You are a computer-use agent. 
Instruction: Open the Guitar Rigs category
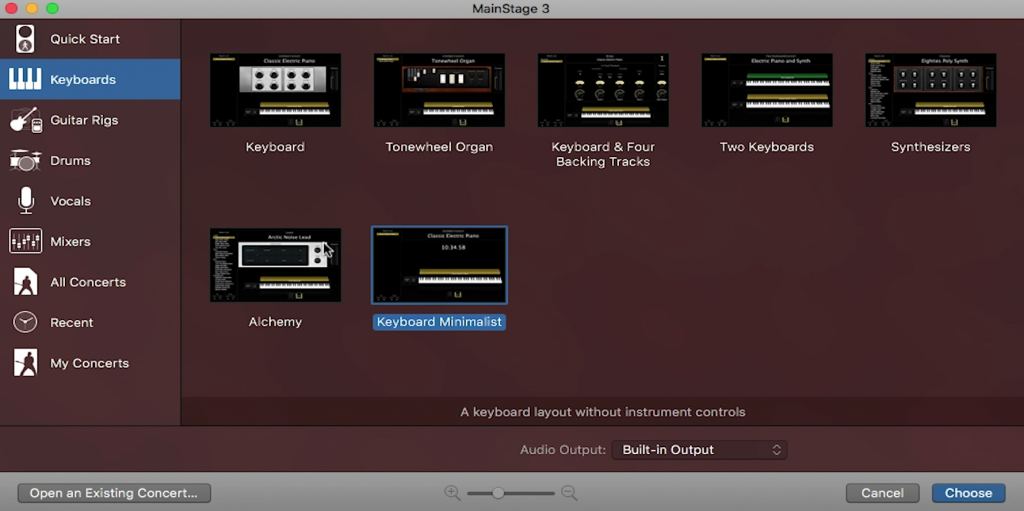click(x=84, y=120)
